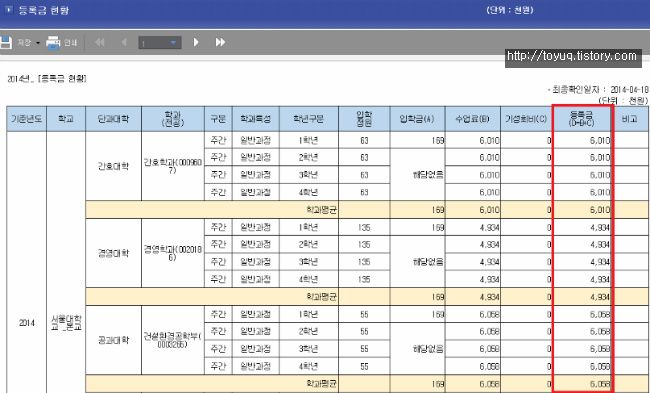Jump to last page with double-right arrow
Screen dimensions: 650x393
tap(220, 42)
